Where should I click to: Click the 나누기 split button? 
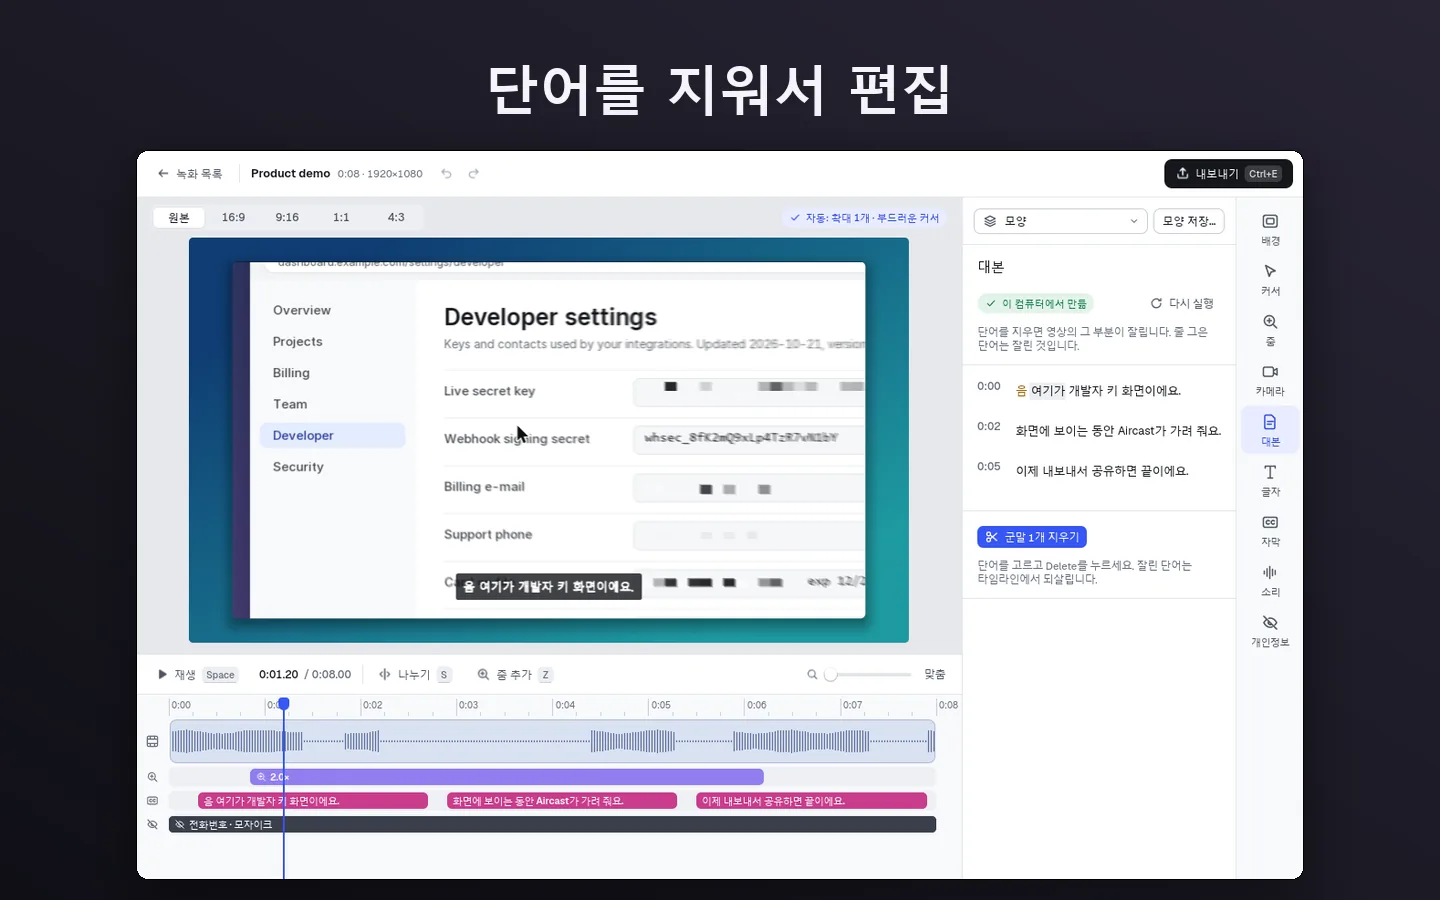[414, 675]
